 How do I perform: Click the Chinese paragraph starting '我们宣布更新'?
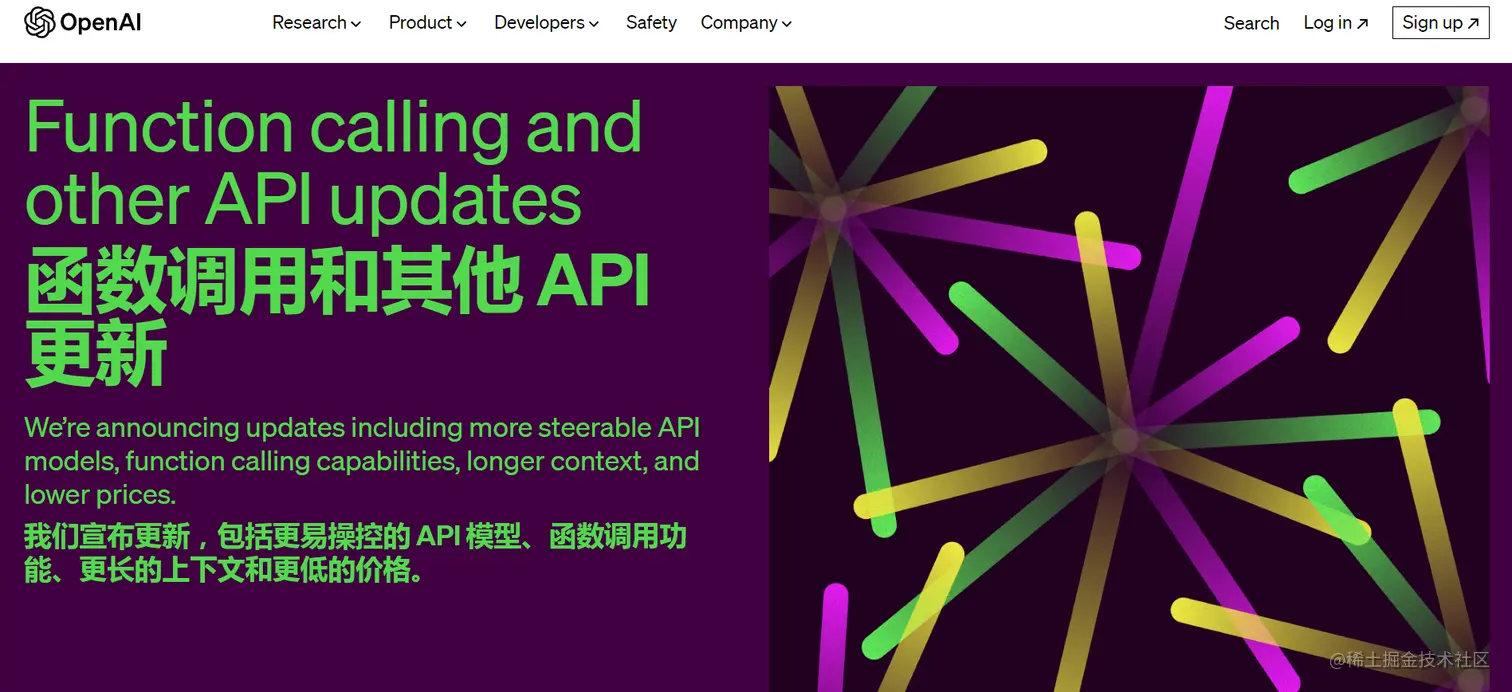pos(356,553)
